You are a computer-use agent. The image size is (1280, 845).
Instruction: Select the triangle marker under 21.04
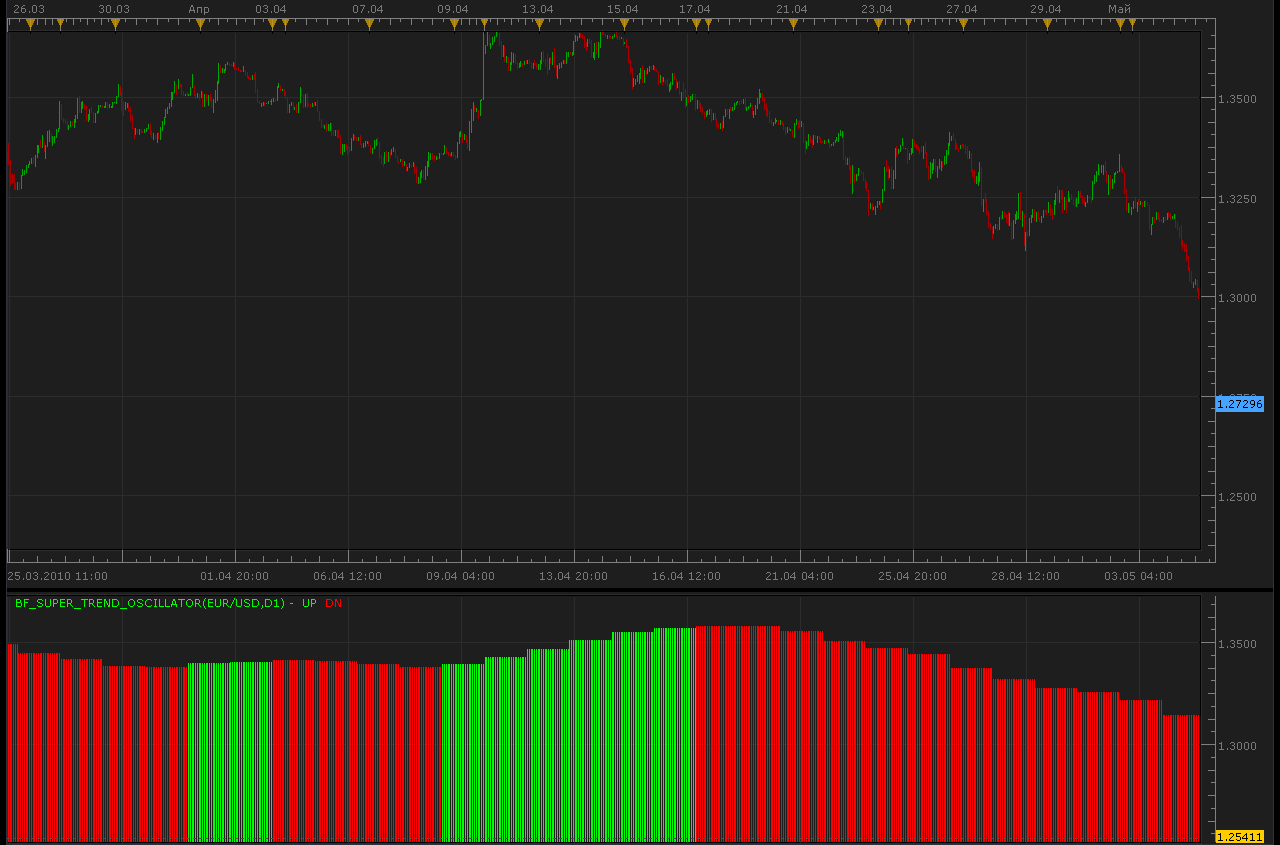[793, 24]
